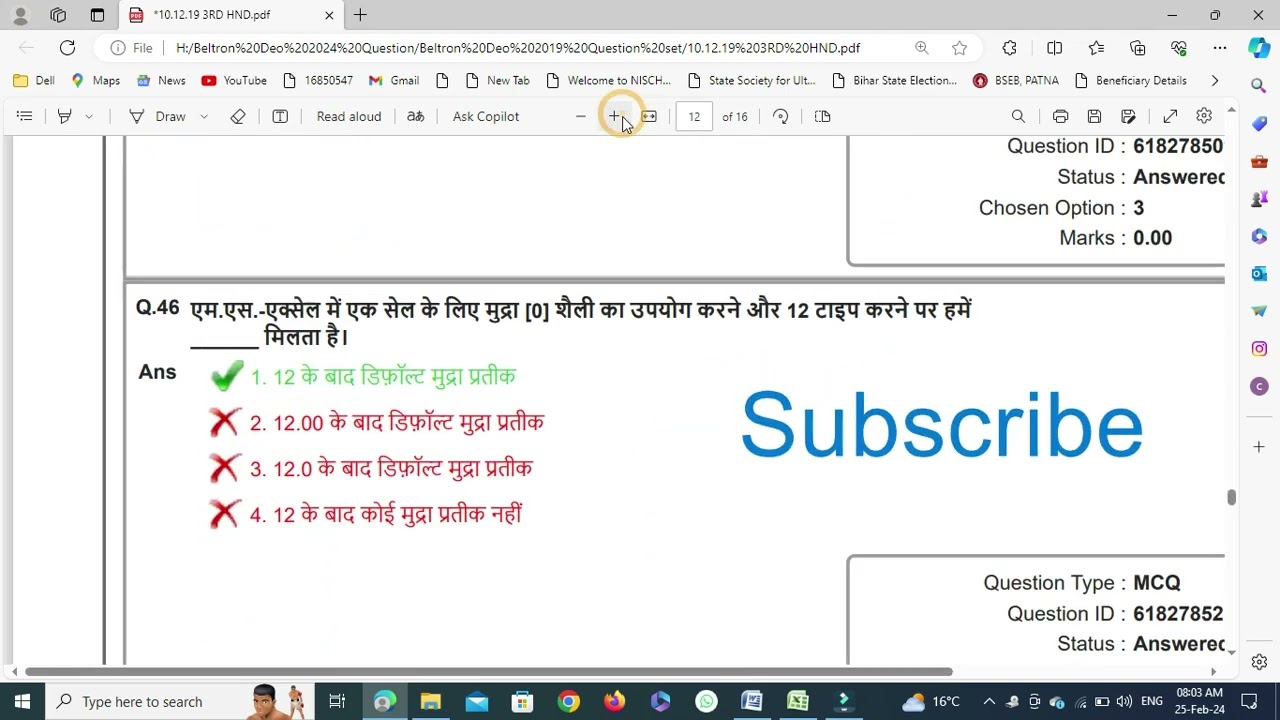The width and height of the screenshot is (1280, 720).
Task: Click the horizontal scrollbar thumb
Action: pyautogui.click(x=489, y=672)
